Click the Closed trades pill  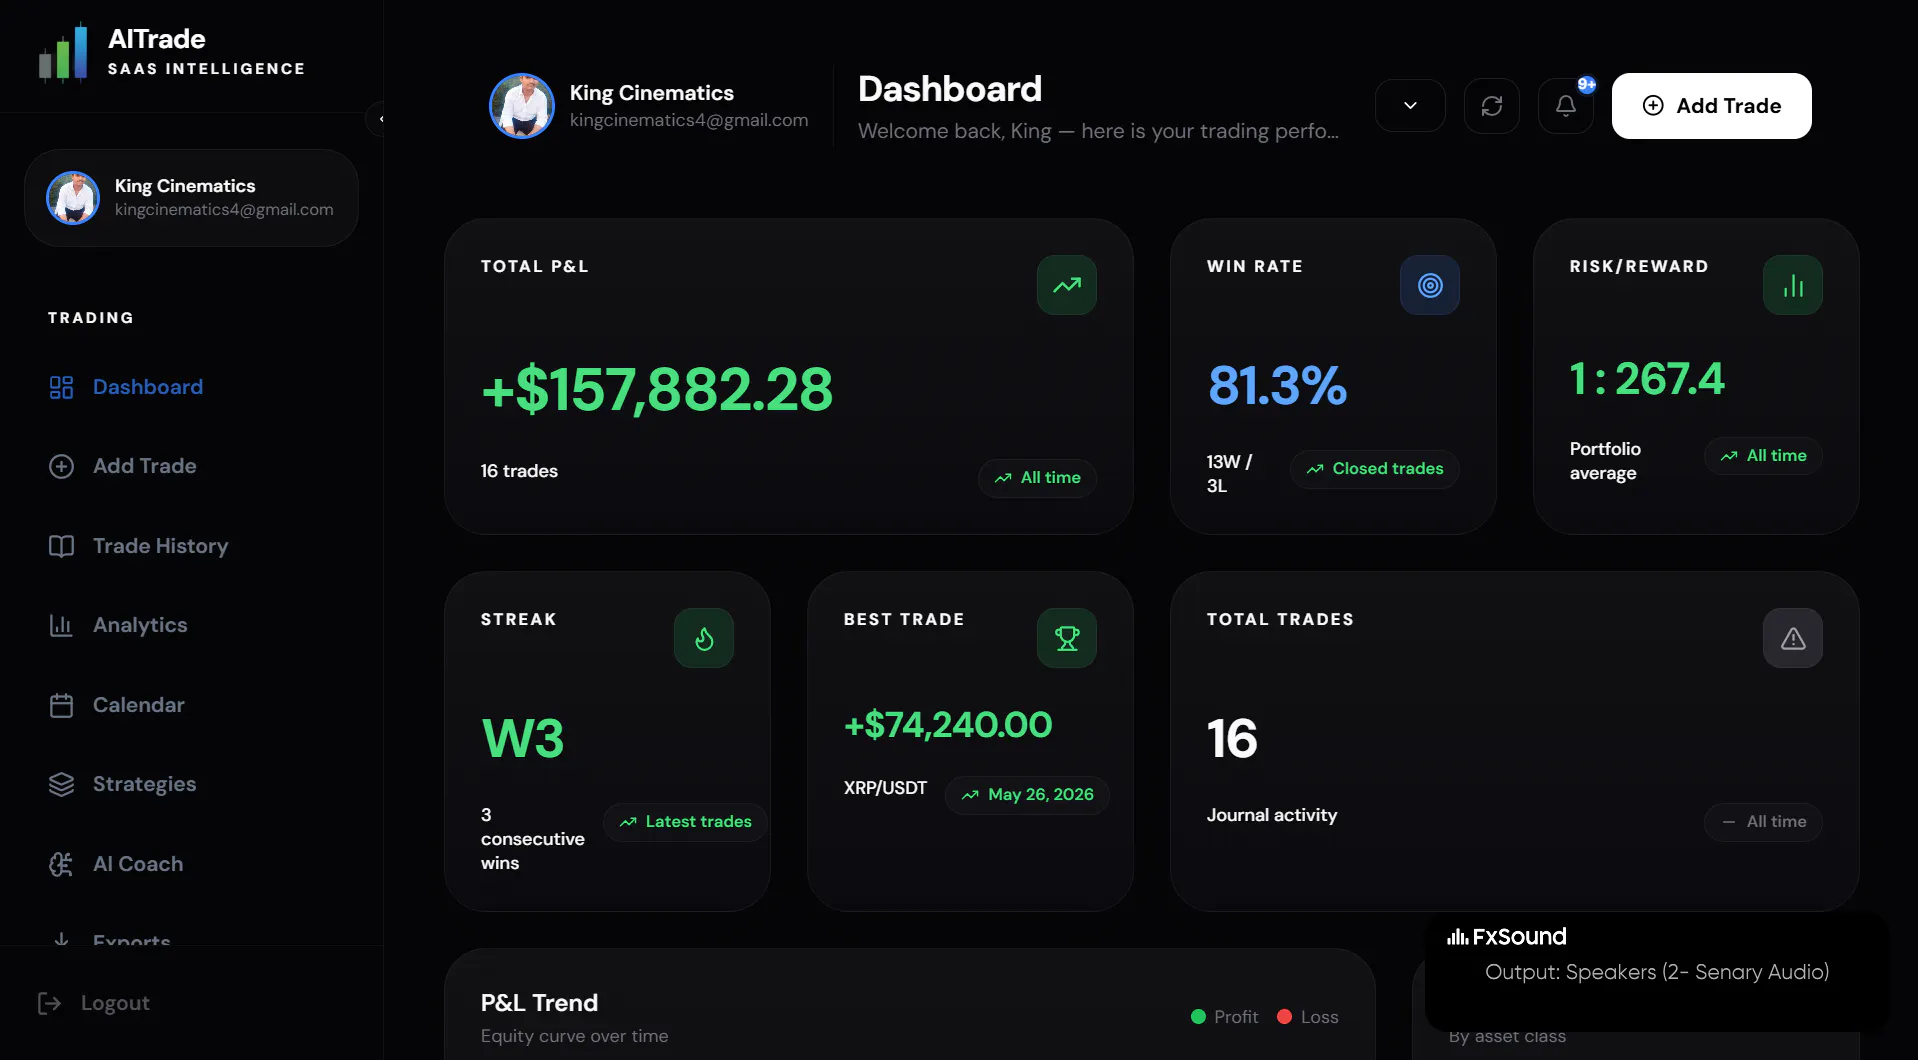point(1375,469)
